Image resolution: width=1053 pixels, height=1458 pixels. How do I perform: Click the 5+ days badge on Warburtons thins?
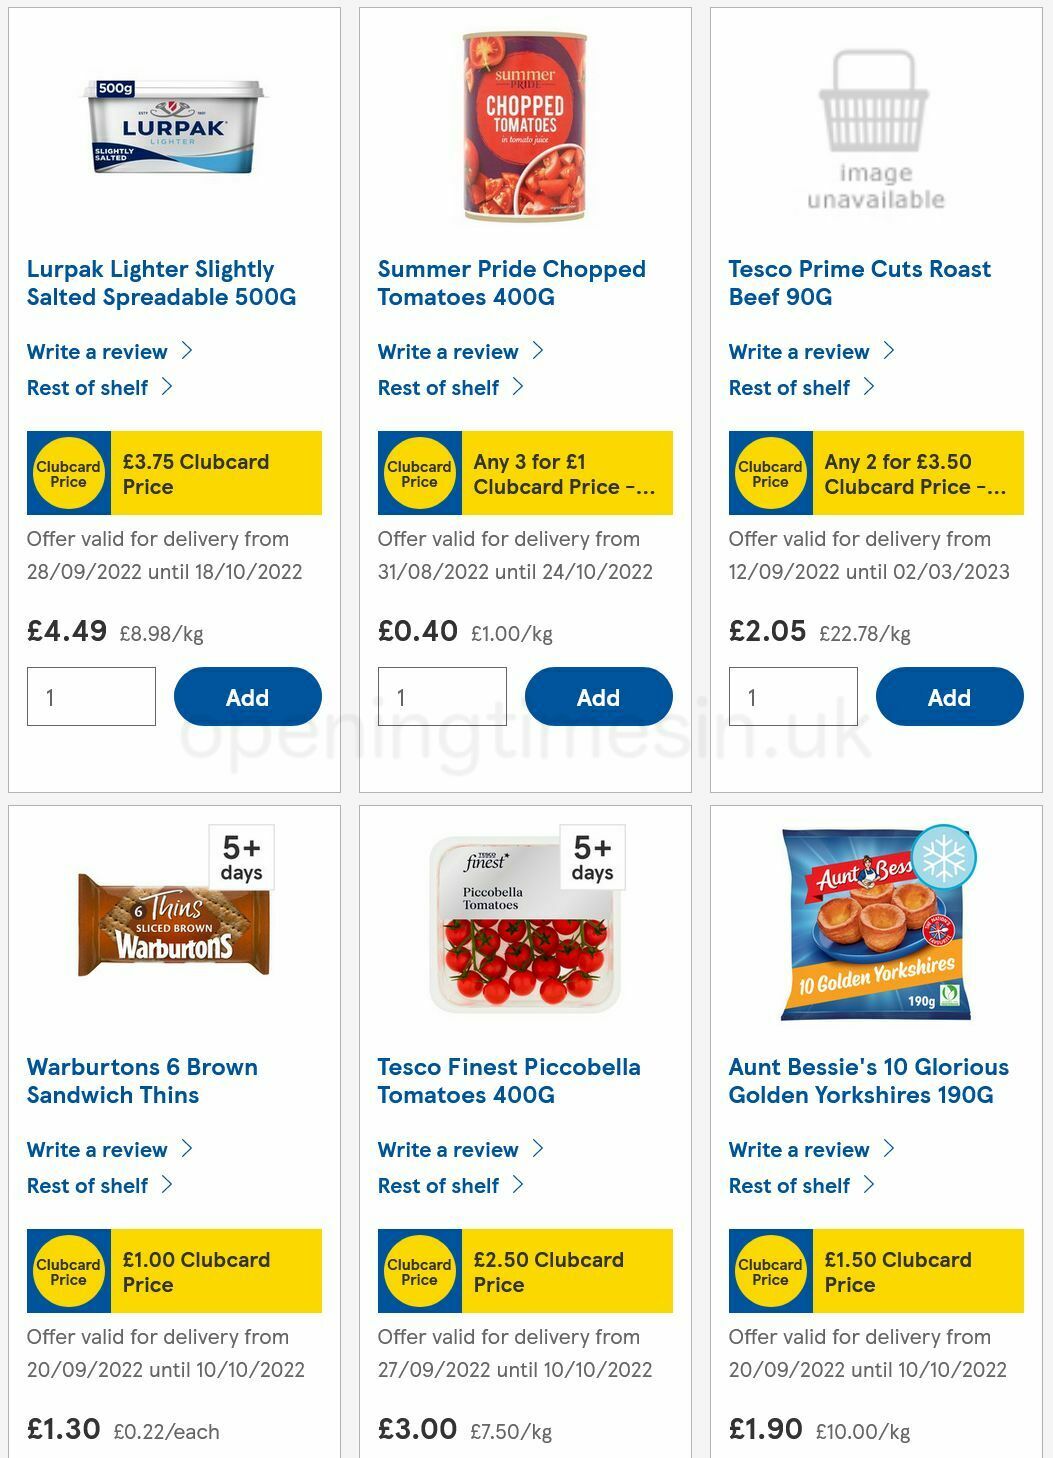[x=239, y=857]
